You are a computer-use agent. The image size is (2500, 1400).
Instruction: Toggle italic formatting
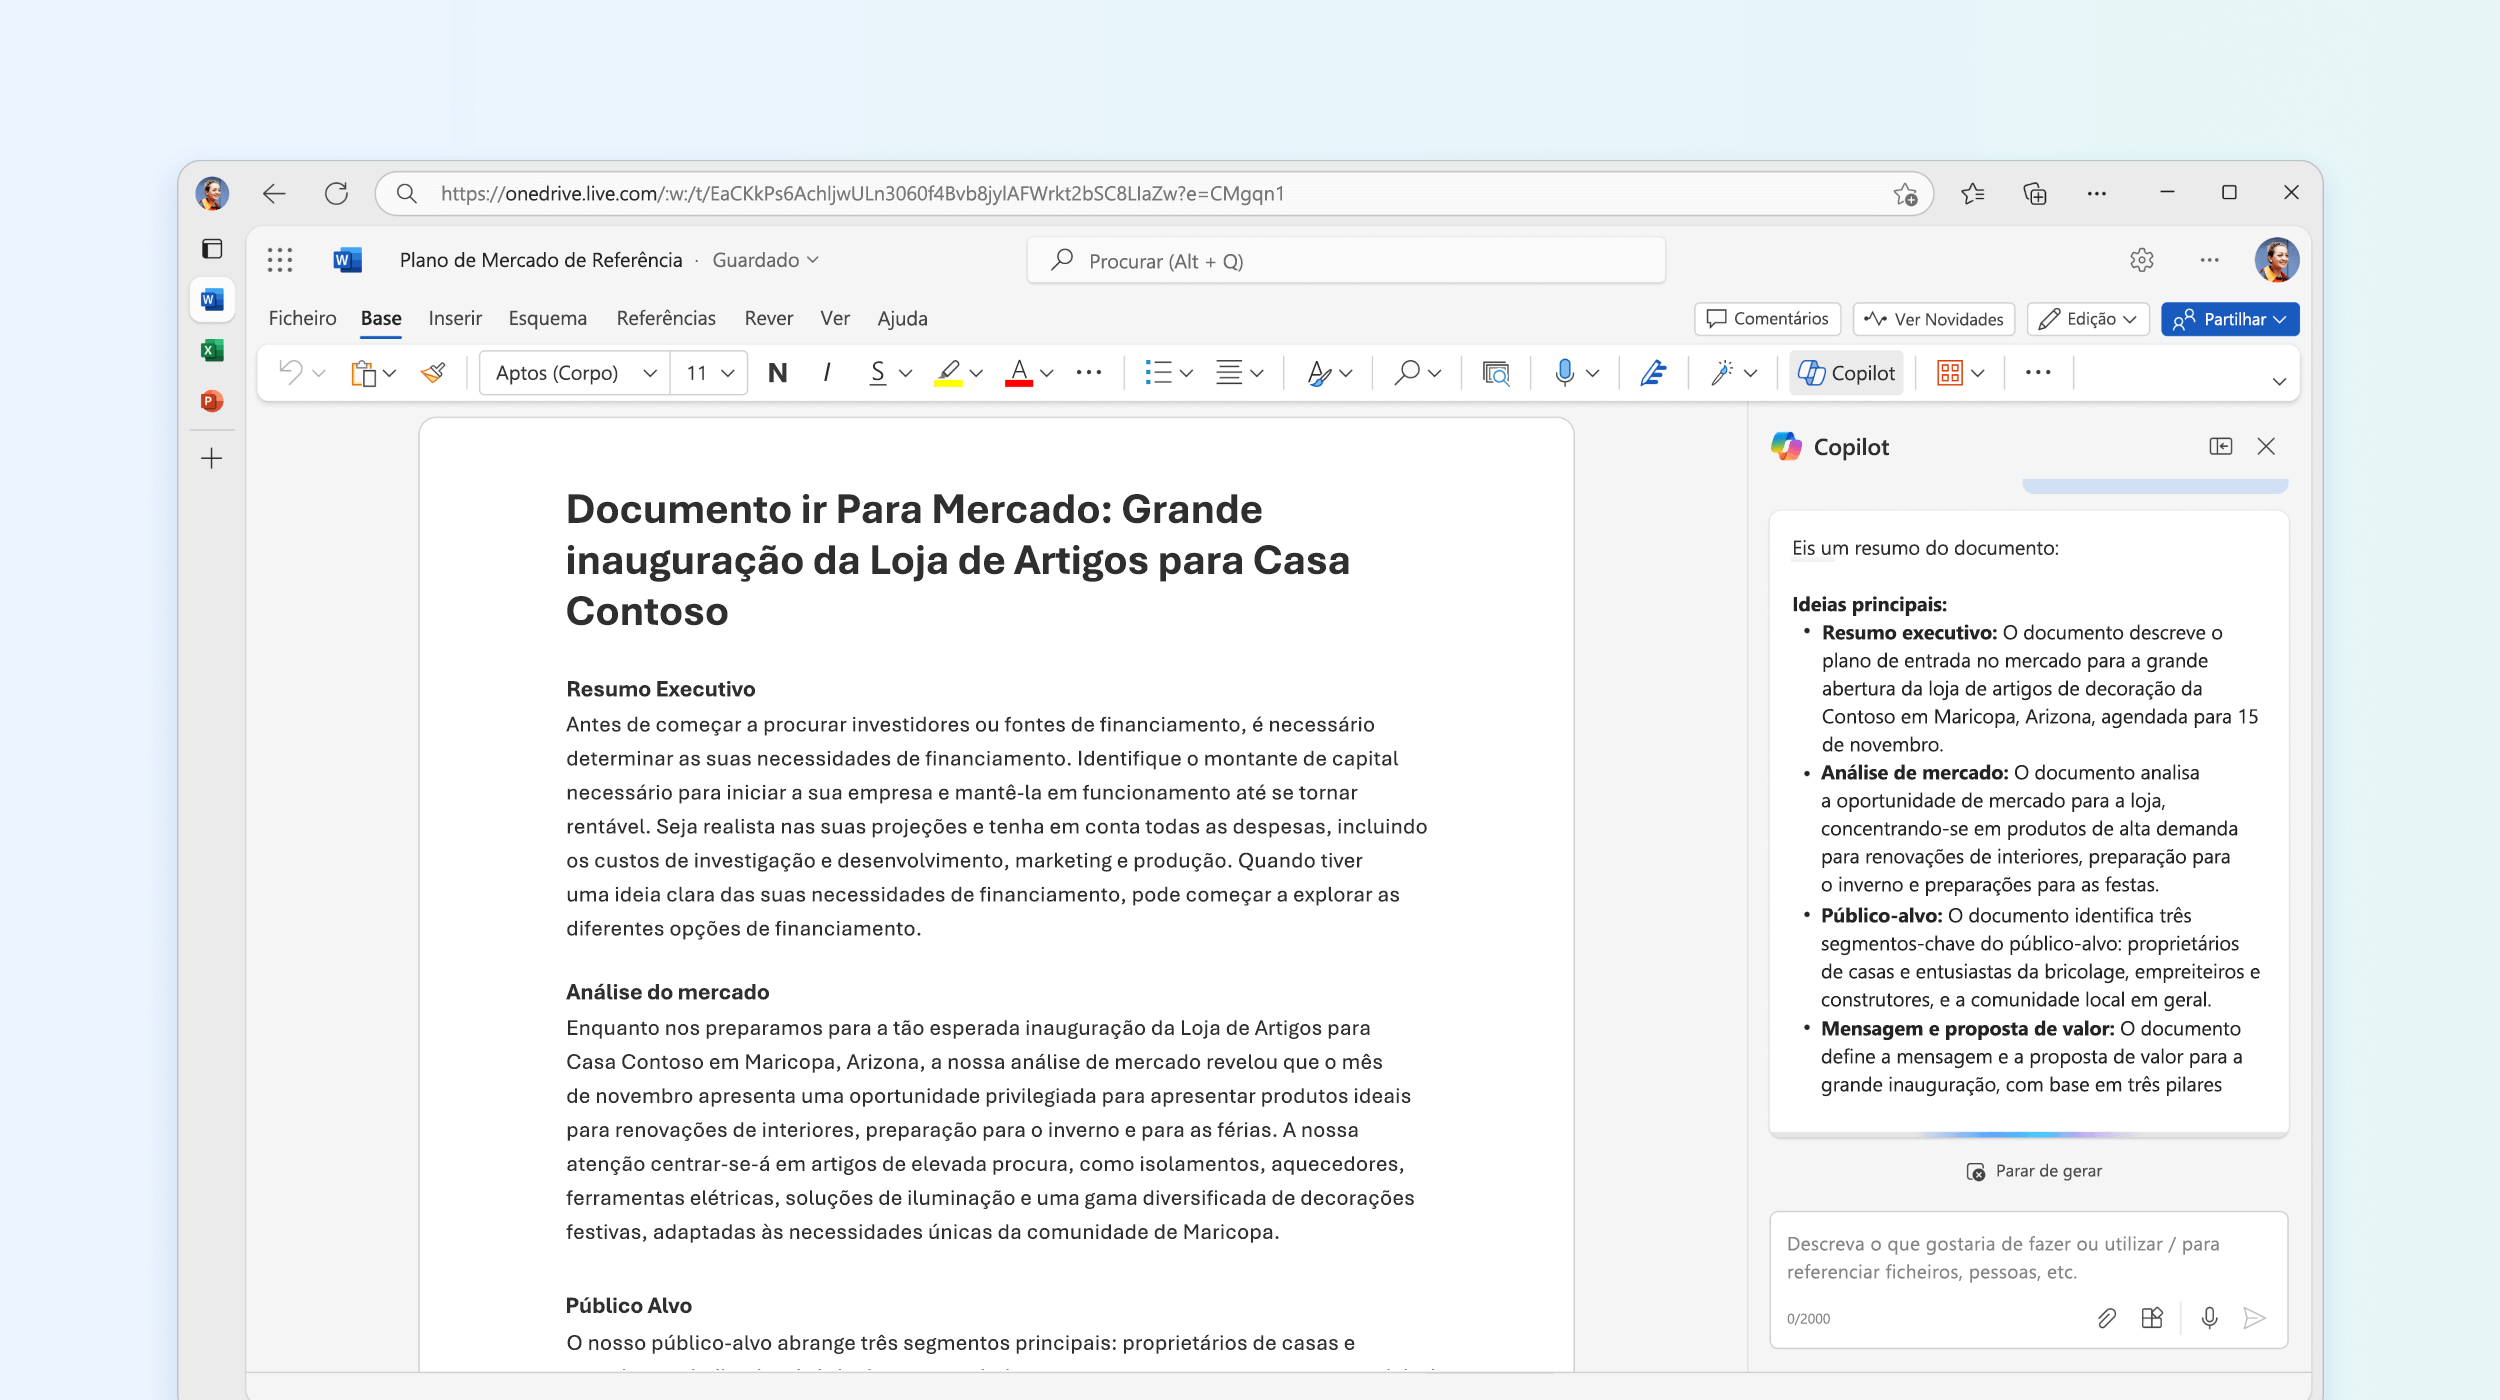point(827,373)
